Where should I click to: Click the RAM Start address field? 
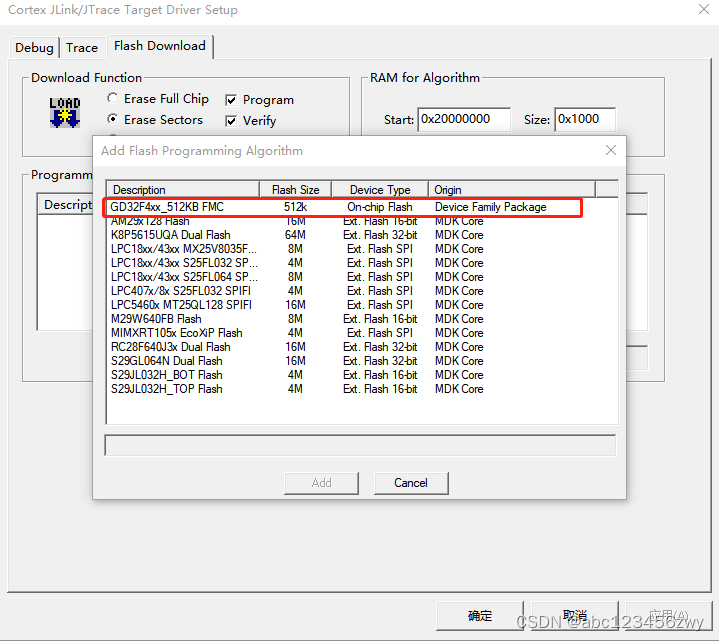[x=464, y=119]
